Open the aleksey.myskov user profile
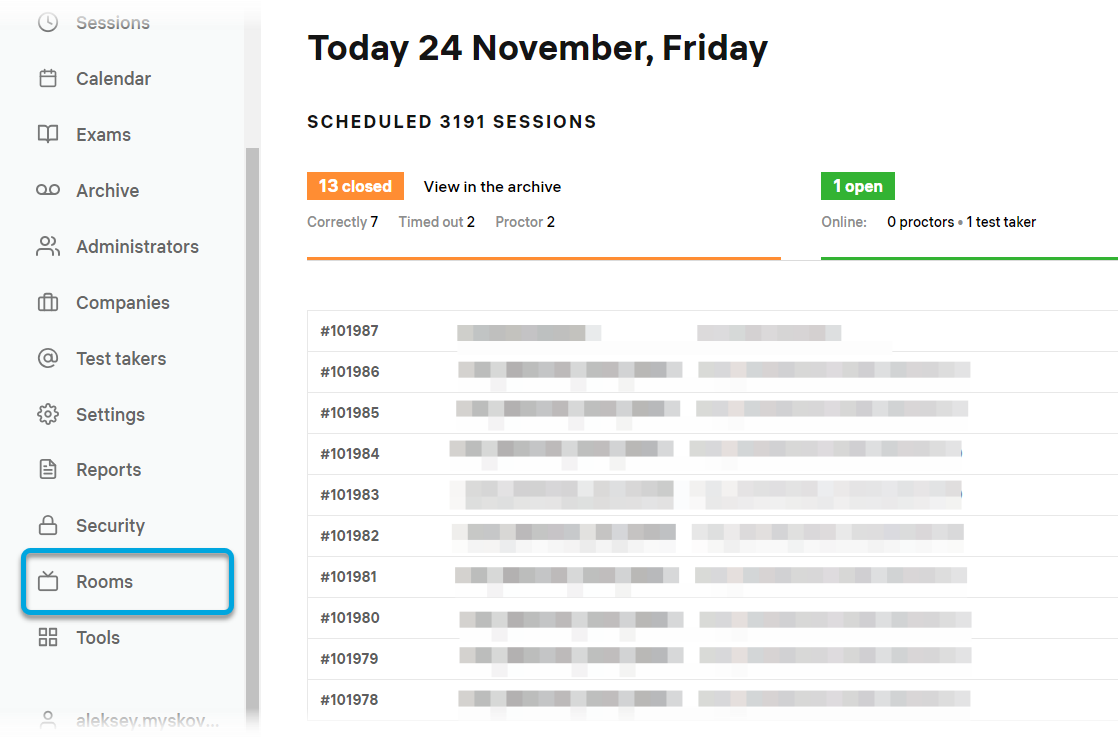 (x=147, y=720)
